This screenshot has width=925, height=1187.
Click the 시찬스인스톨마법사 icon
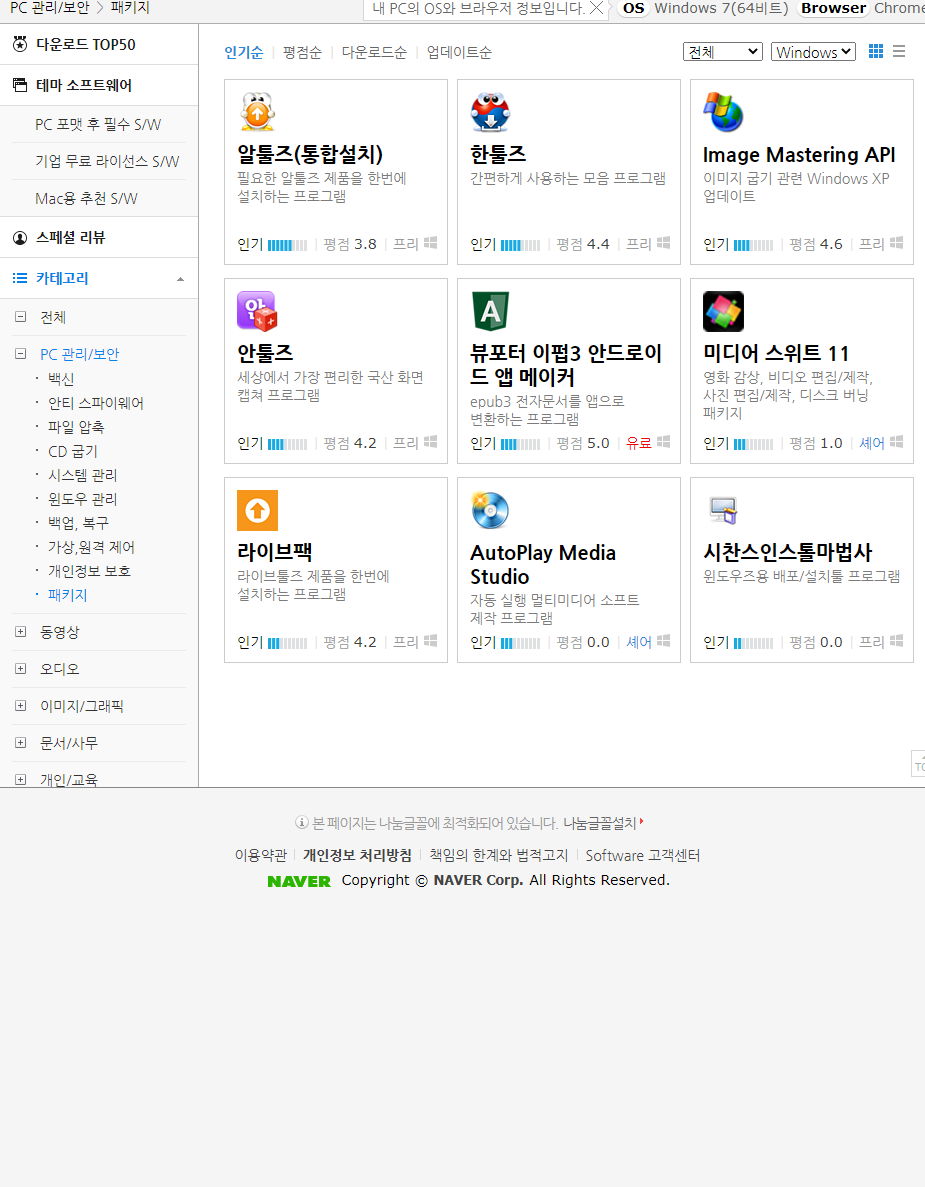[x=723, y=510]
